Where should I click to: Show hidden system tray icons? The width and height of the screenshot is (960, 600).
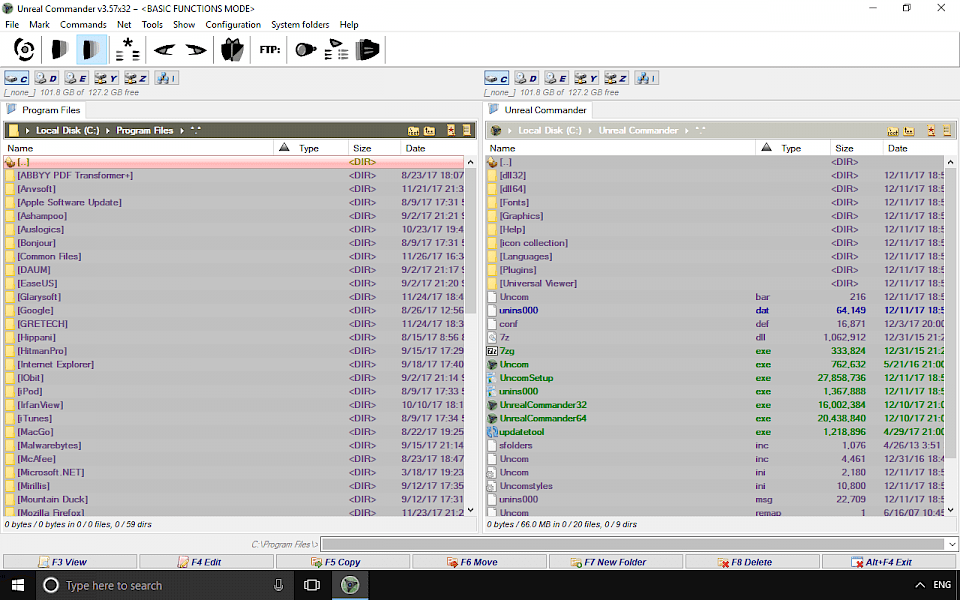coord(920,585)
